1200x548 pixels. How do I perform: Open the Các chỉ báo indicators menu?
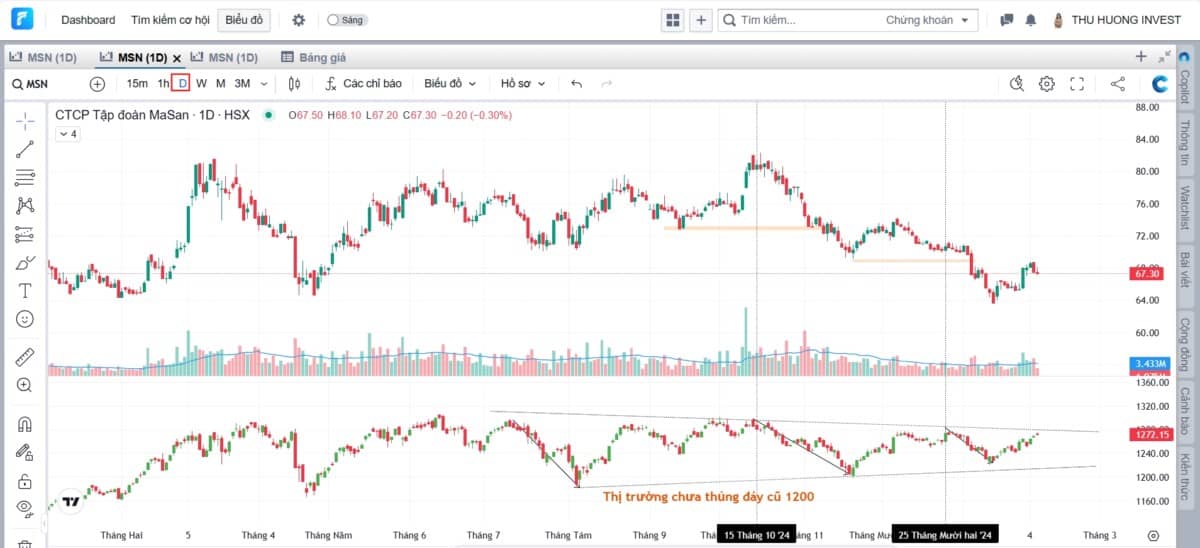[364, 84]
